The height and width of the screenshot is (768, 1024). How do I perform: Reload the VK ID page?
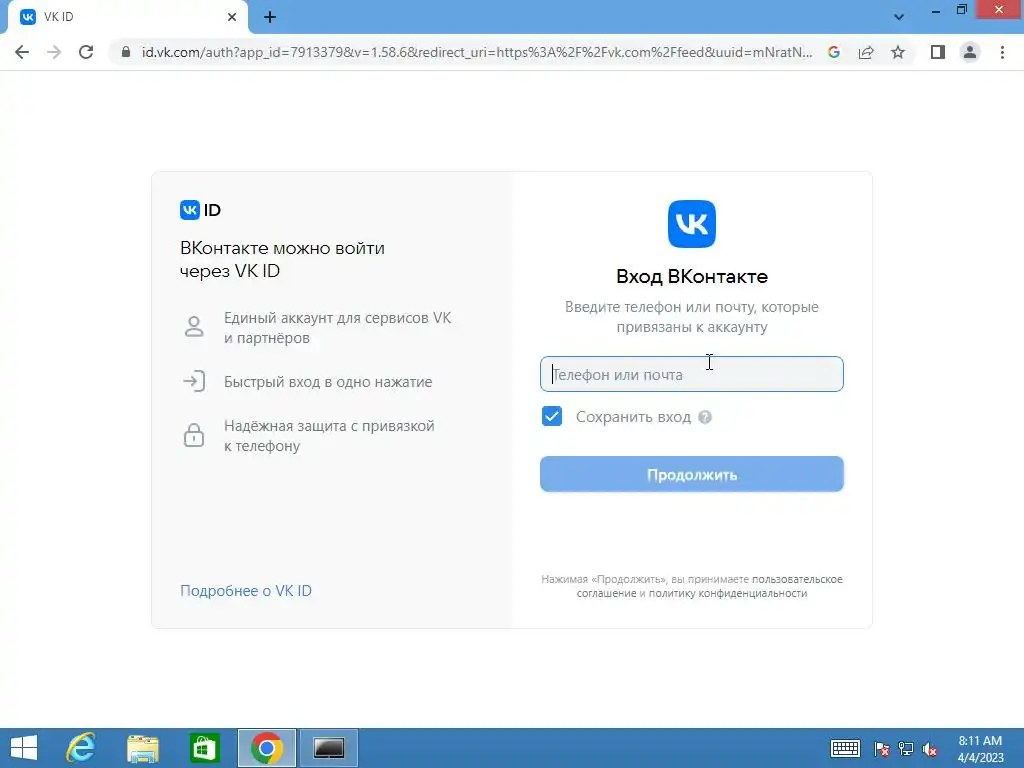click(86, 52)
